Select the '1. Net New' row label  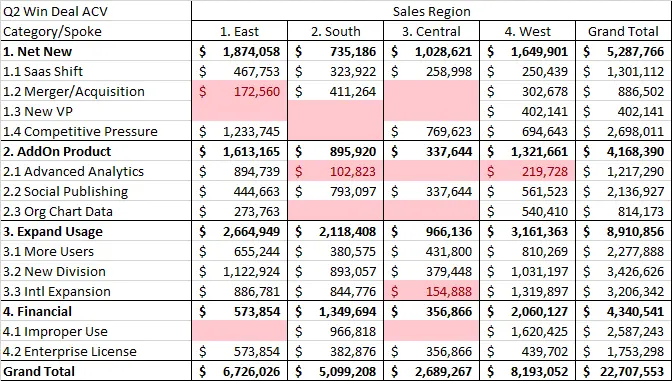[96, 51]
